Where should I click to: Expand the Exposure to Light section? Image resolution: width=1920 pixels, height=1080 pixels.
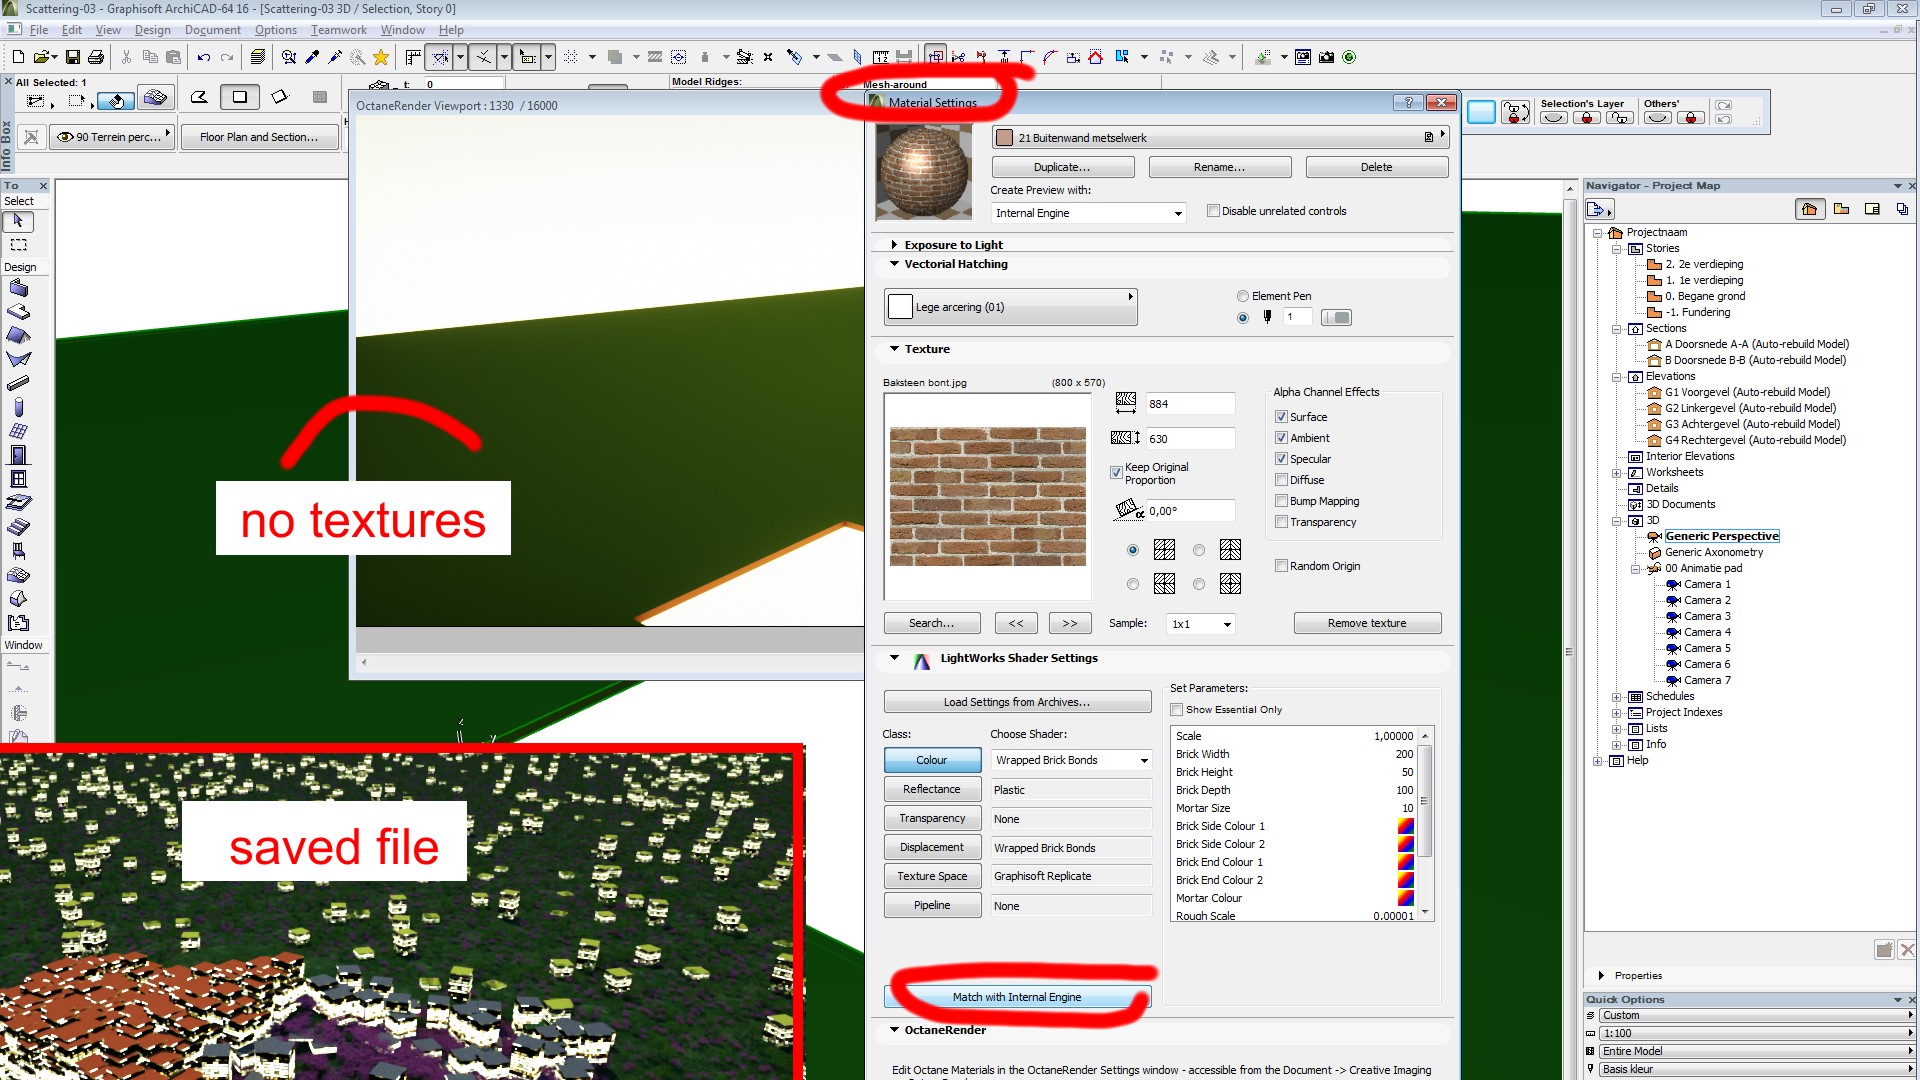(x=895, y=245)
